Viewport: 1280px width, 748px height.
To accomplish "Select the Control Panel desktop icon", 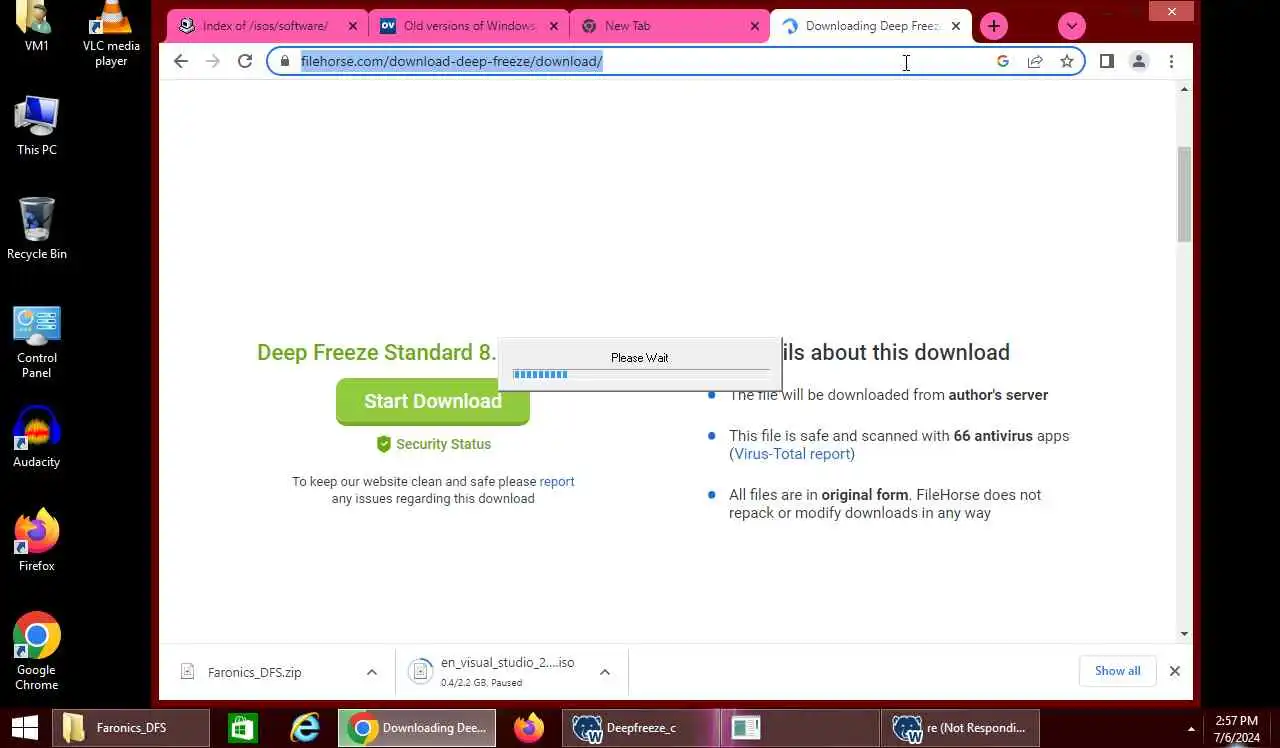I will click(x=37, y=342).
